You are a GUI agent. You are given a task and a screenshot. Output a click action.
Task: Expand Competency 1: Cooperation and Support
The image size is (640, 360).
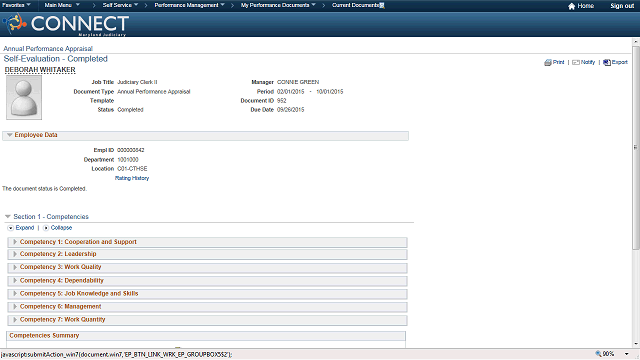pyautogui.click(x=15, y=242)
